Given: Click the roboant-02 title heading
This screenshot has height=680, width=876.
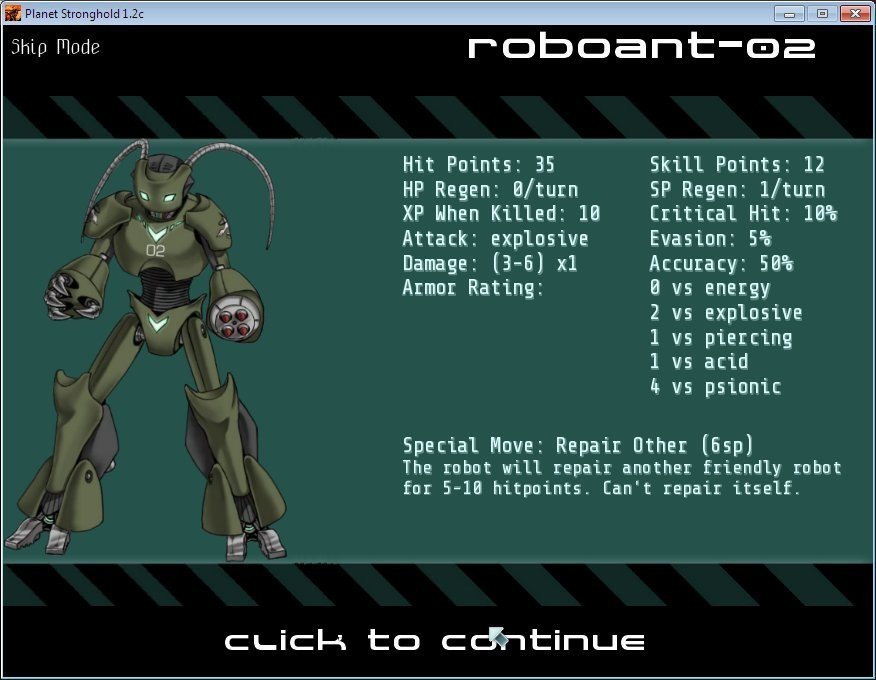Looking at the screenshot, I should tap(641, 47).
